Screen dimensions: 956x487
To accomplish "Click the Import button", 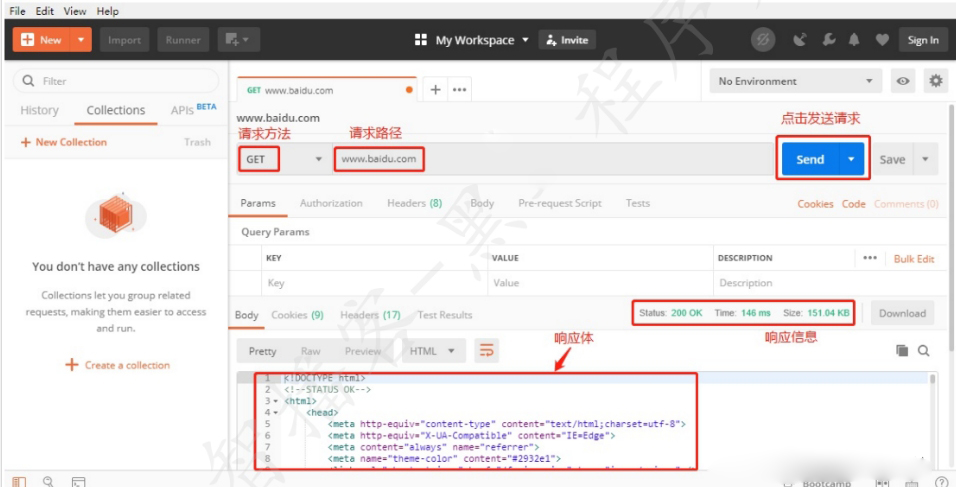I will [x=124, y=40].
